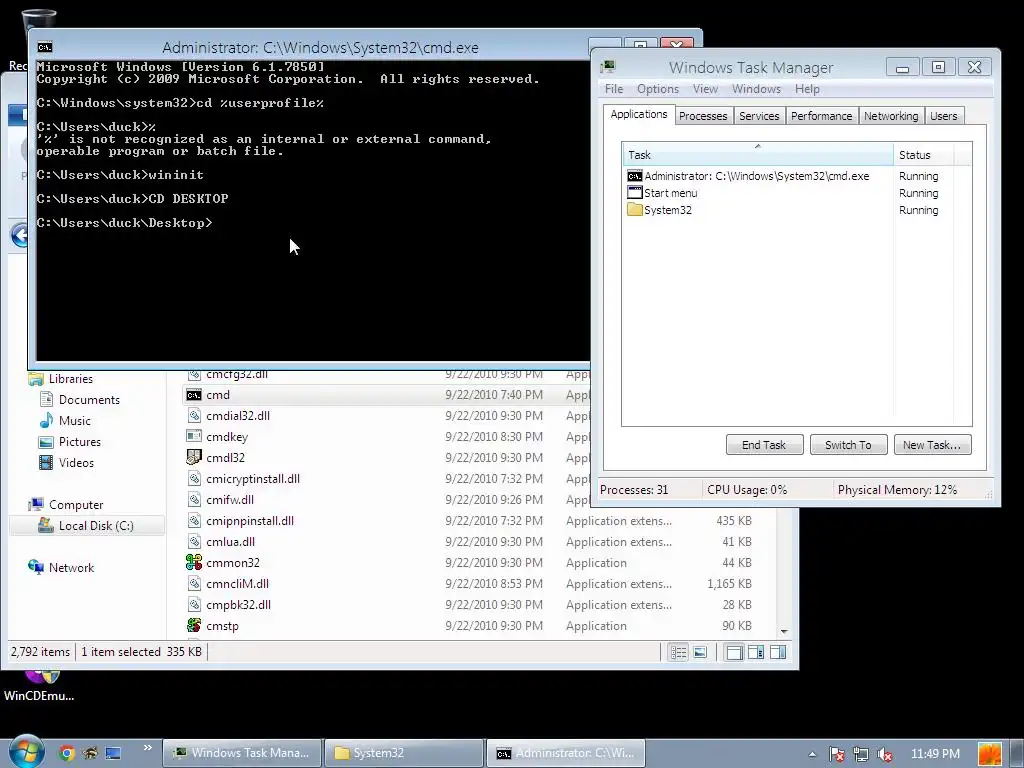The image size is (1024, 768).
Task: Toggle the Explorer navigation pane layout icon
Action: coord(734,652)
